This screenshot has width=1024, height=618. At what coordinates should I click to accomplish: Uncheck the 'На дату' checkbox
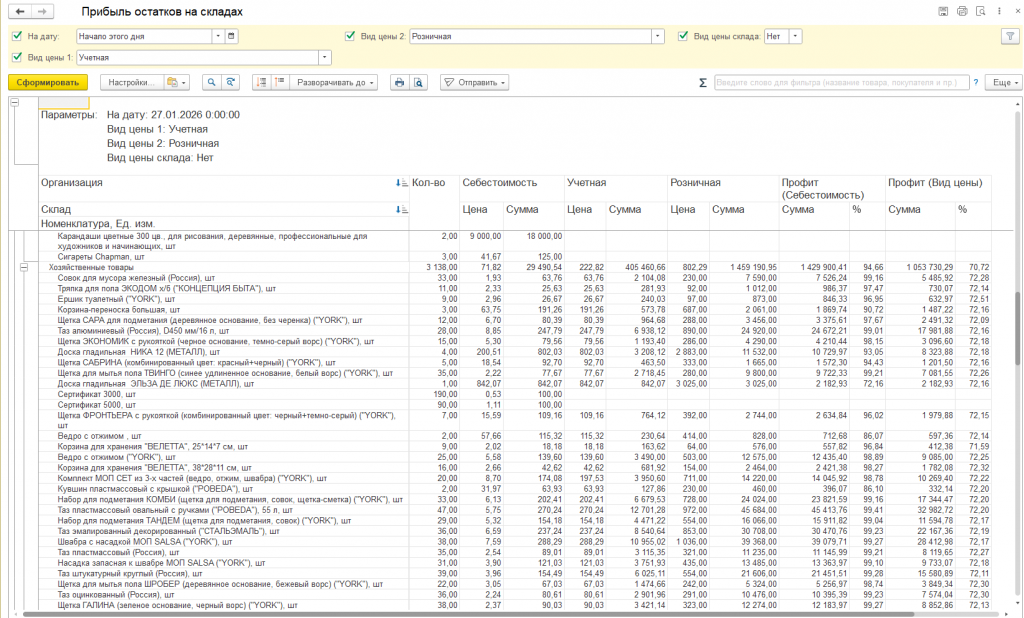pyautogui.click(x=16, y=36)
